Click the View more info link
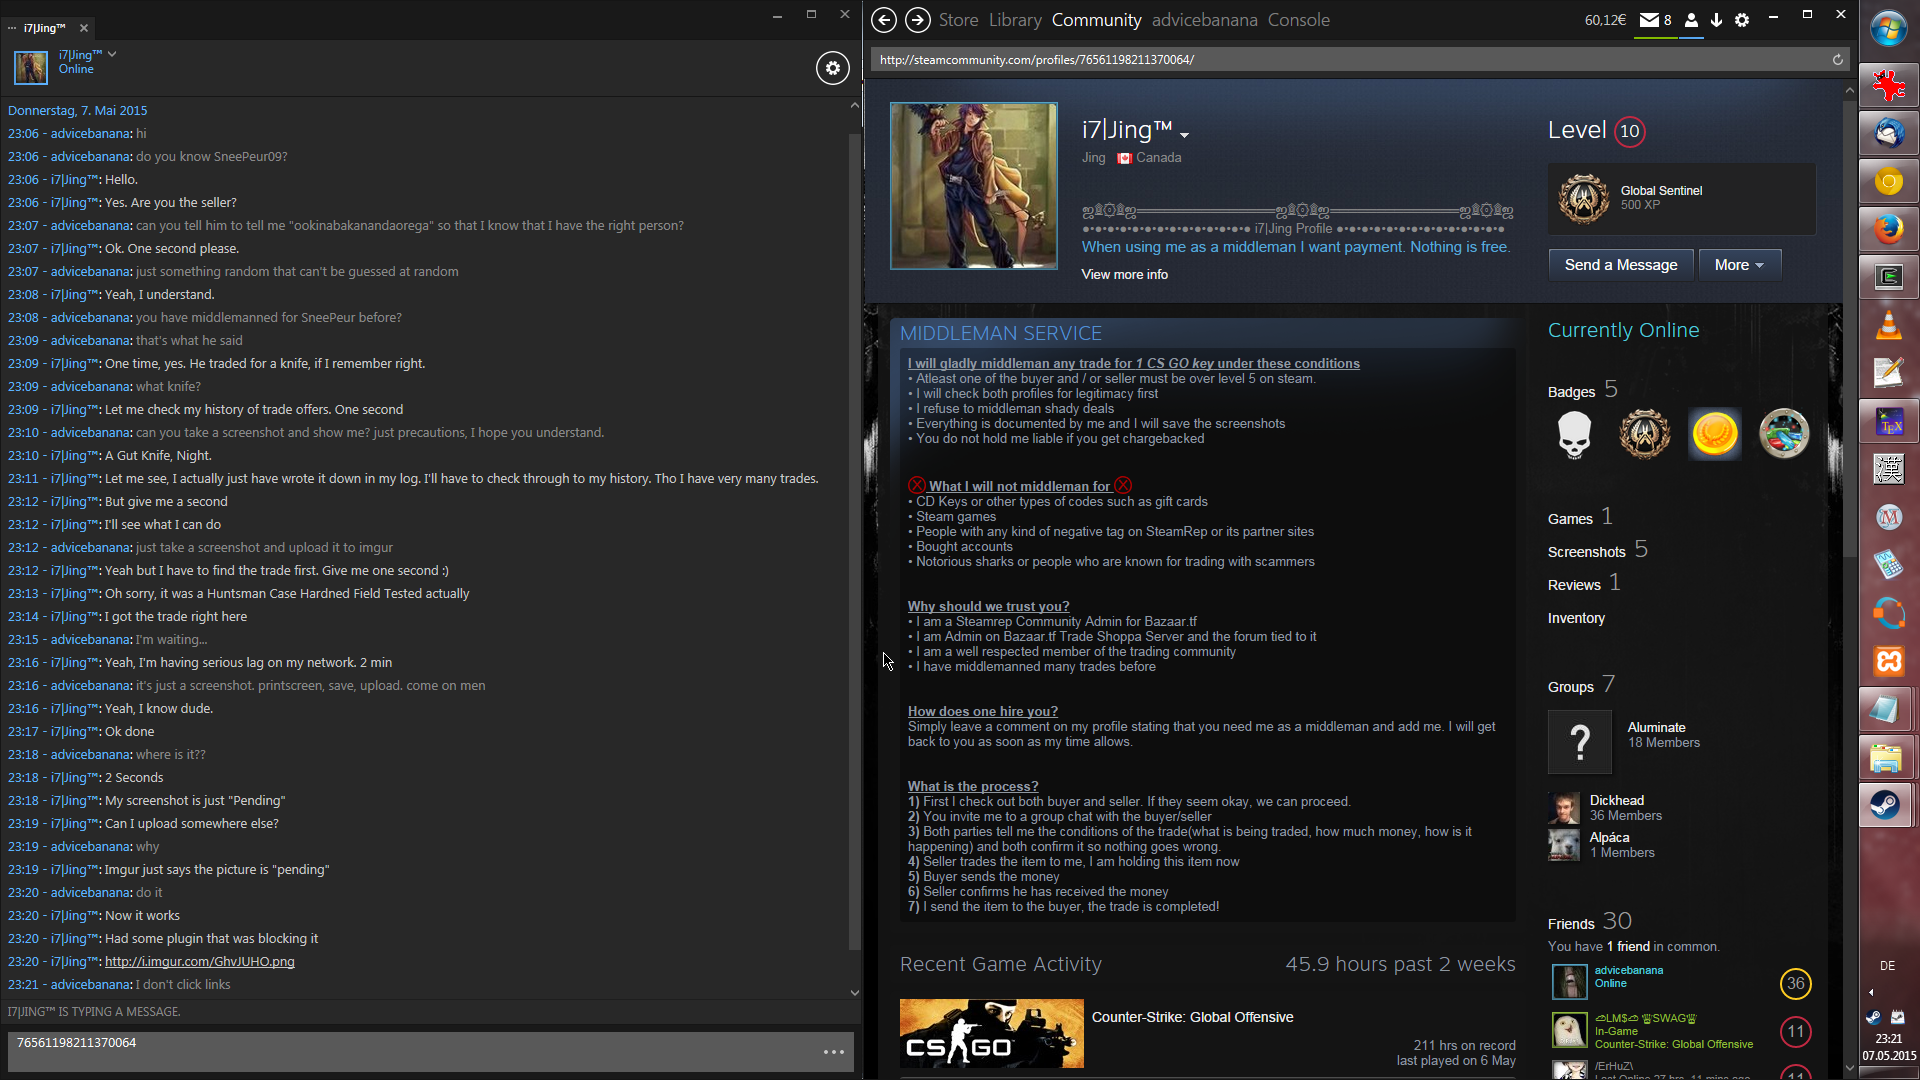Image resolution: width=1920 pixels, height=1080 pixels. (x=1124, y=275)
